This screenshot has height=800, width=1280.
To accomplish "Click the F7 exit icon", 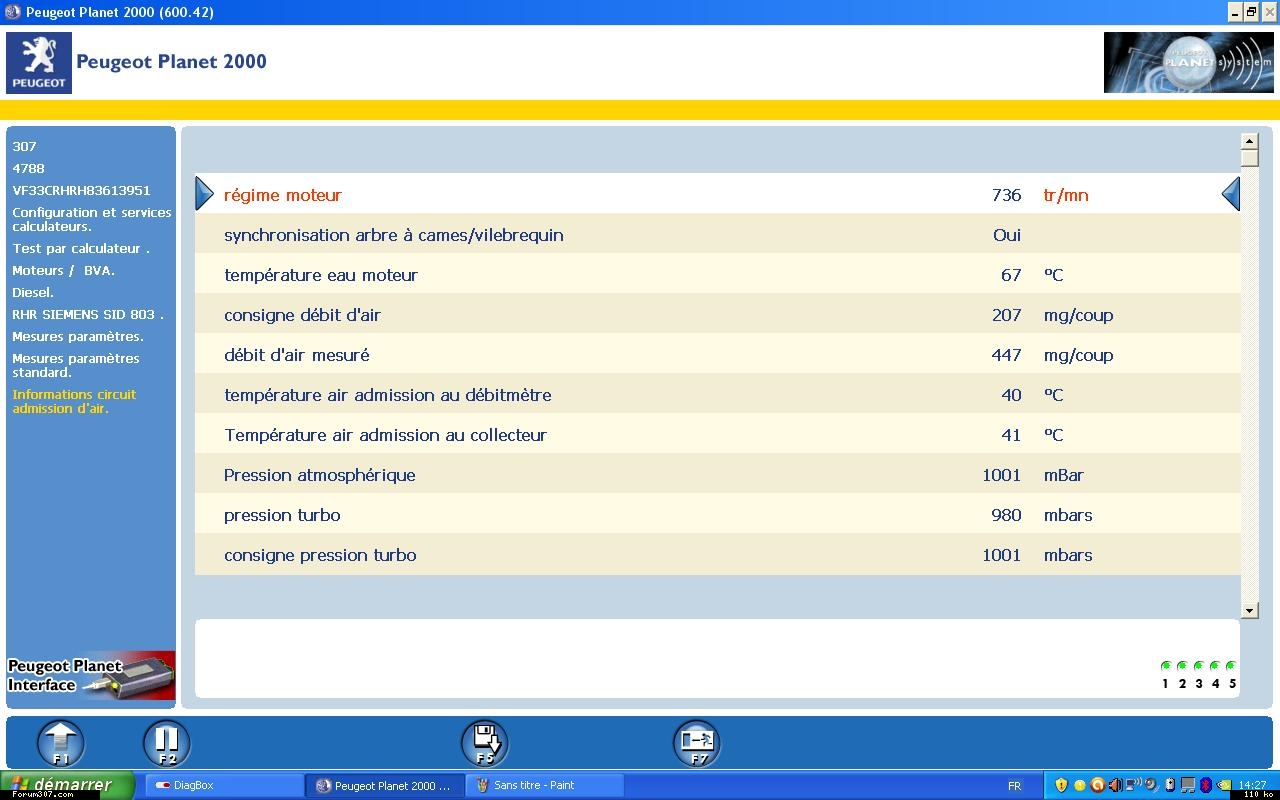I will (697, 744).
